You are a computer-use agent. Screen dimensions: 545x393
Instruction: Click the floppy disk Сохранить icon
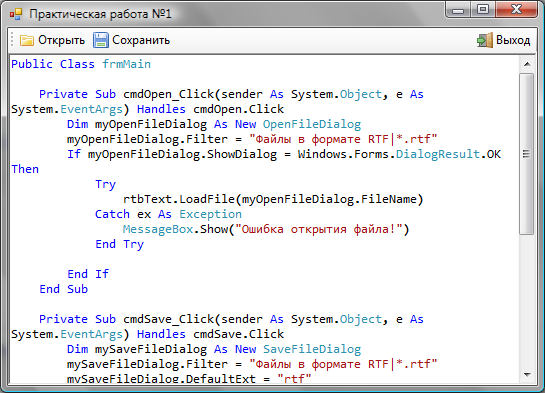pos(101,40)
